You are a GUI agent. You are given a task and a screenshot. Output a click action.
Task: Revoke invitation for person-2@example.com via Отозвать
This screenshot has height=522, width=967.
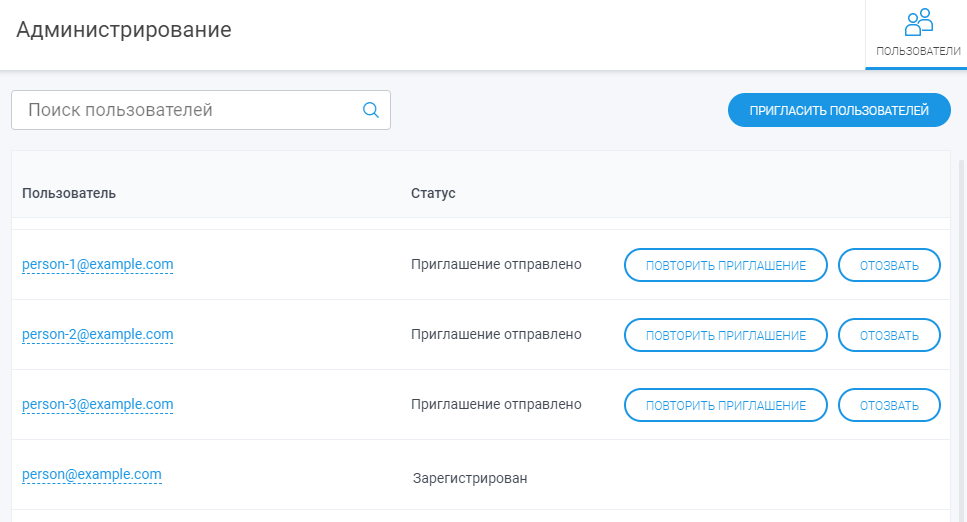click(x=889, y=335)
